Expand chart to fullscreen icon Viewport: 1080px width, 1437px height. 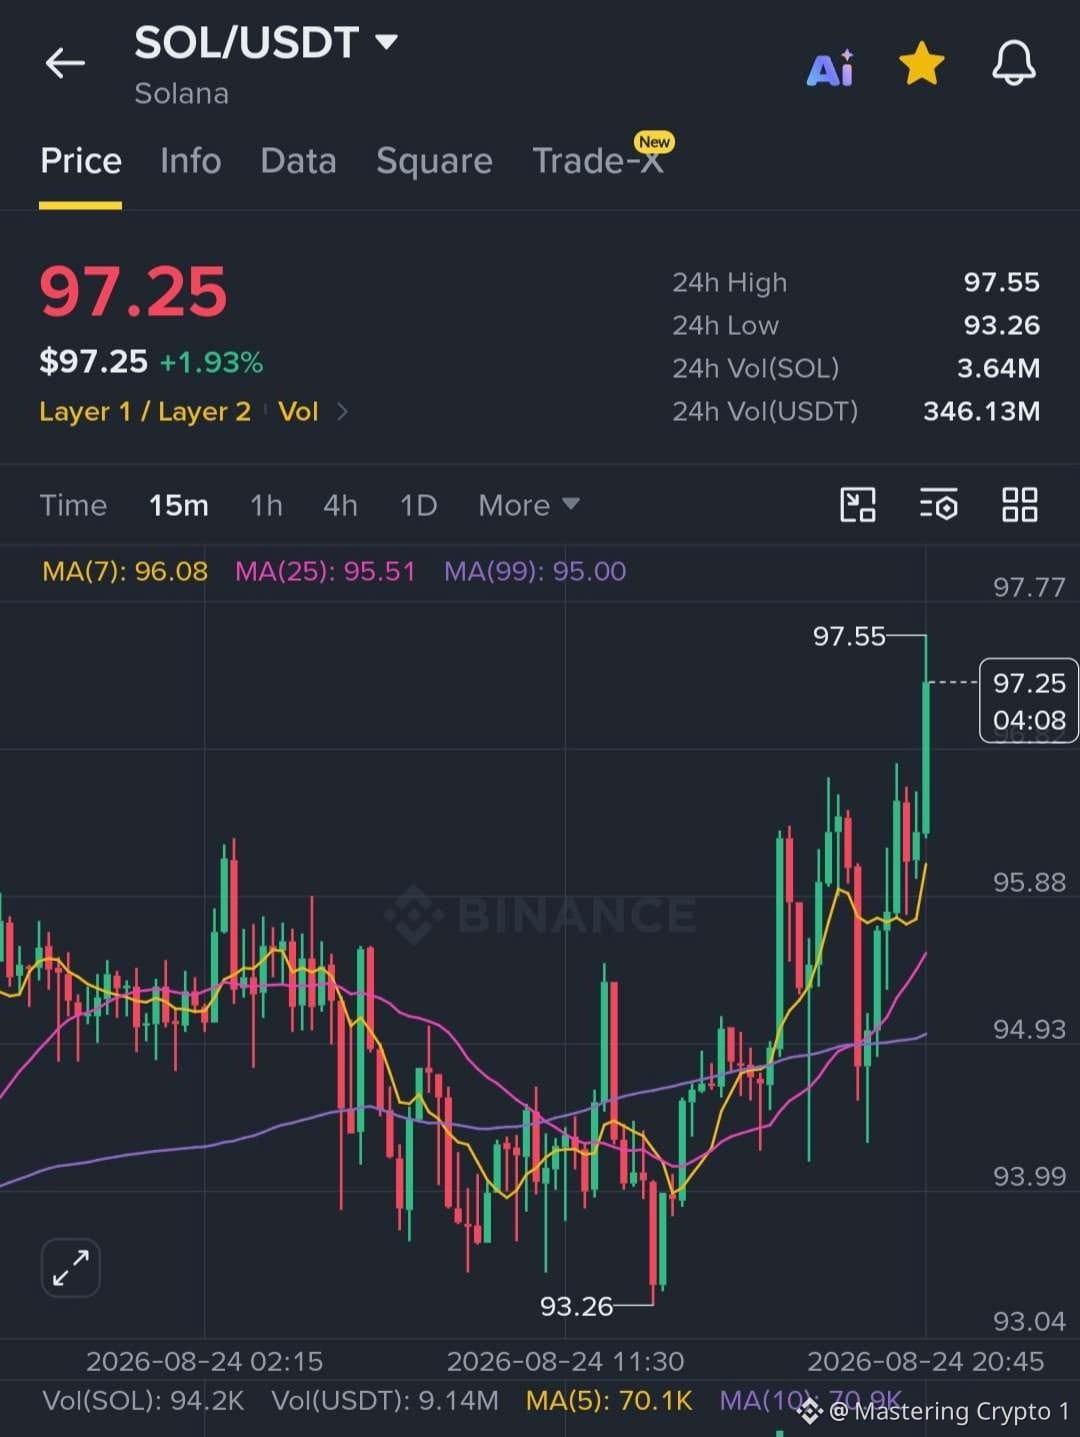(x=71, y=1268)
